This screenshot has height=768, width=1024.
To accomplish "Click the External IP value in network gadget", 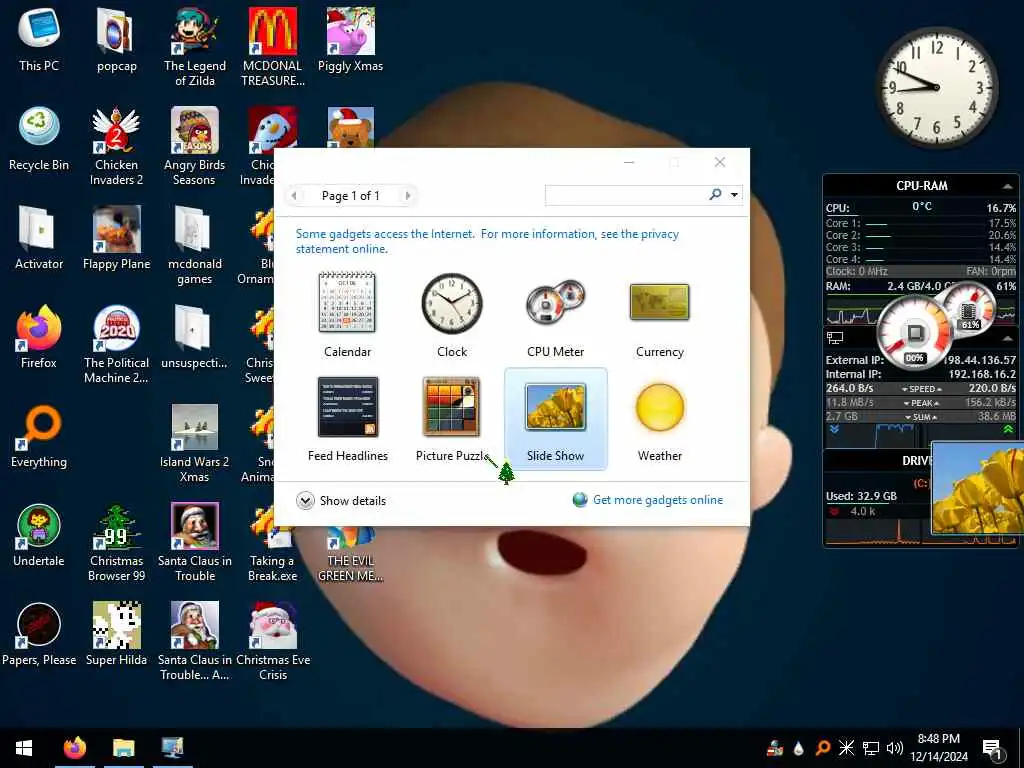I will click(x=980, y=360).
